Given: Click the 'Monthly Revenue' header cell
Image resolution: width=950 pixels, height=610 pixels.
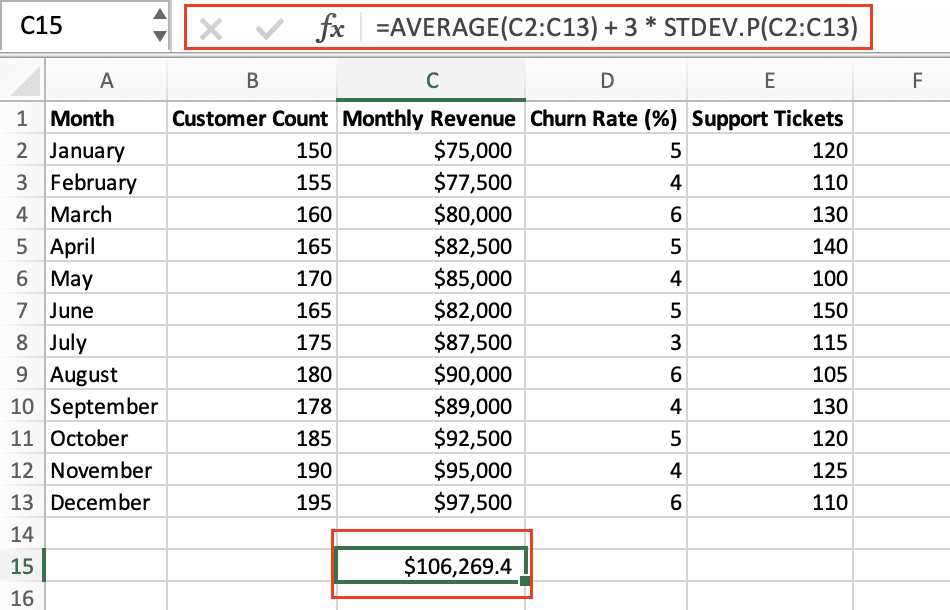Looking at the screenshot, I should pos(431,118).
